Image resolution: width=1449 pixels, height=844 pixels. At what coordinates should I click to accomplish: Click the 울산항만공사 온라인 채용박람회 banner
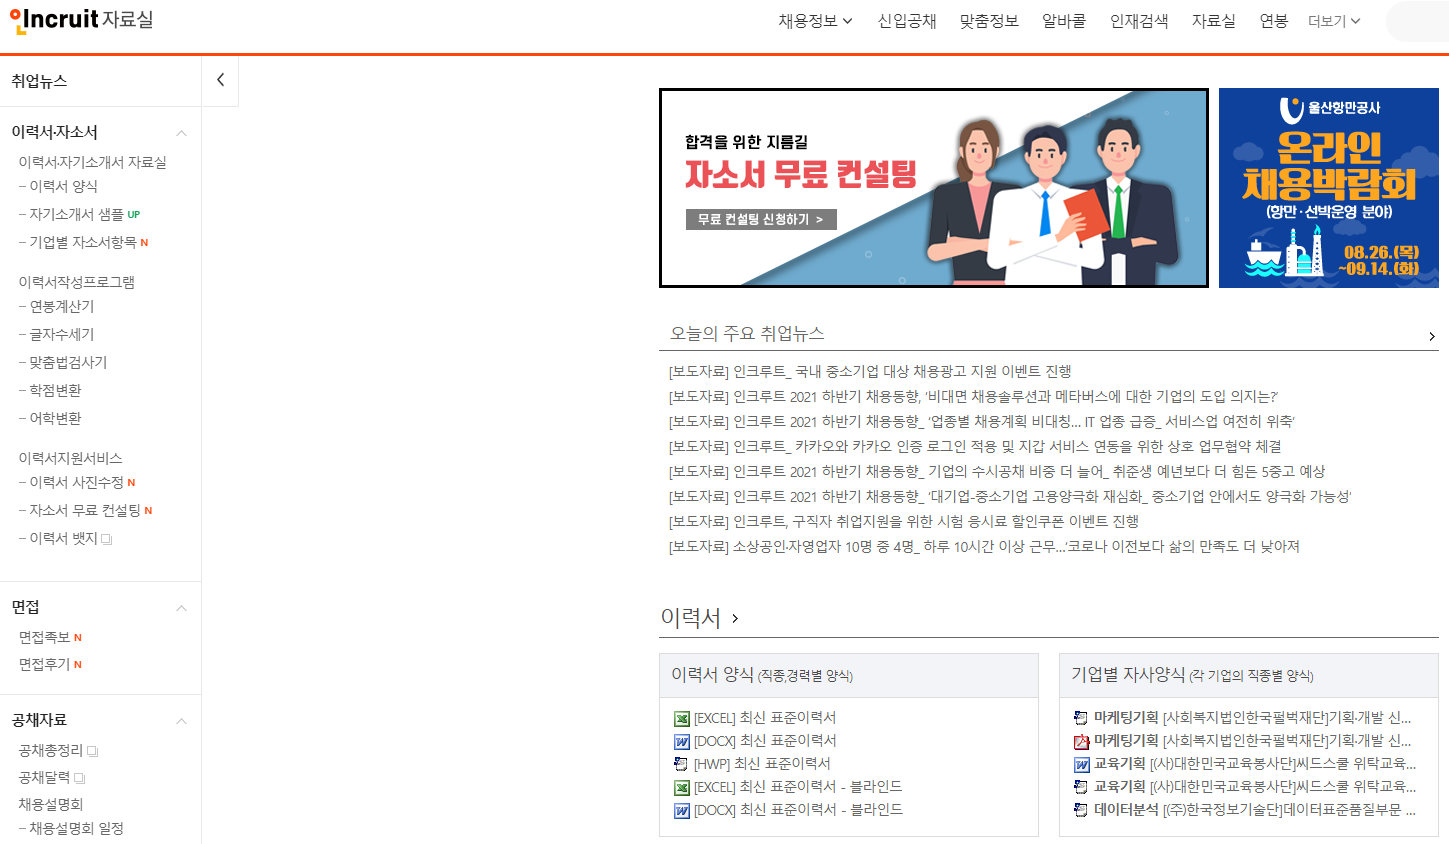tap(1328, 188)
